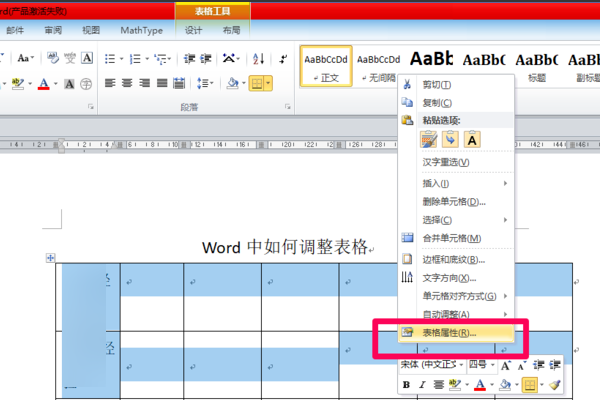Viewport: 600px width, 400px height.
Task: Open the ribbon font color dropdown arrow
Action: point(56,84)
